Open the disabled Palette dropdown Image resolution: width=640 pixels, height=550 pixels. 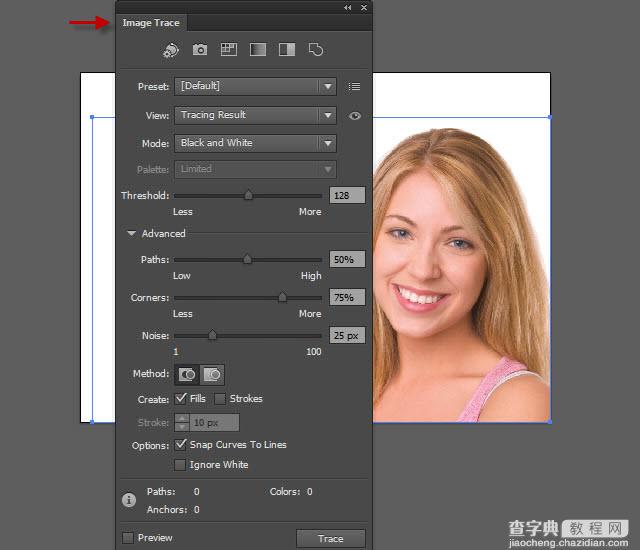coord(255,169)
